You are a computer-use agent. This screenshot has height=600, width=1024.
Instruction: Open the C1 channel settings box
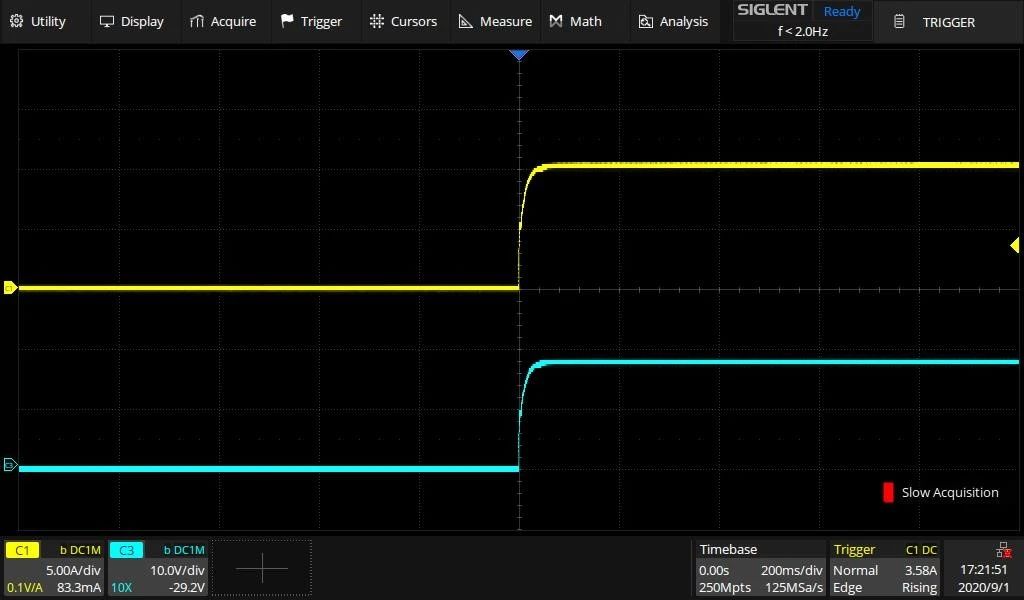point(54,568)
